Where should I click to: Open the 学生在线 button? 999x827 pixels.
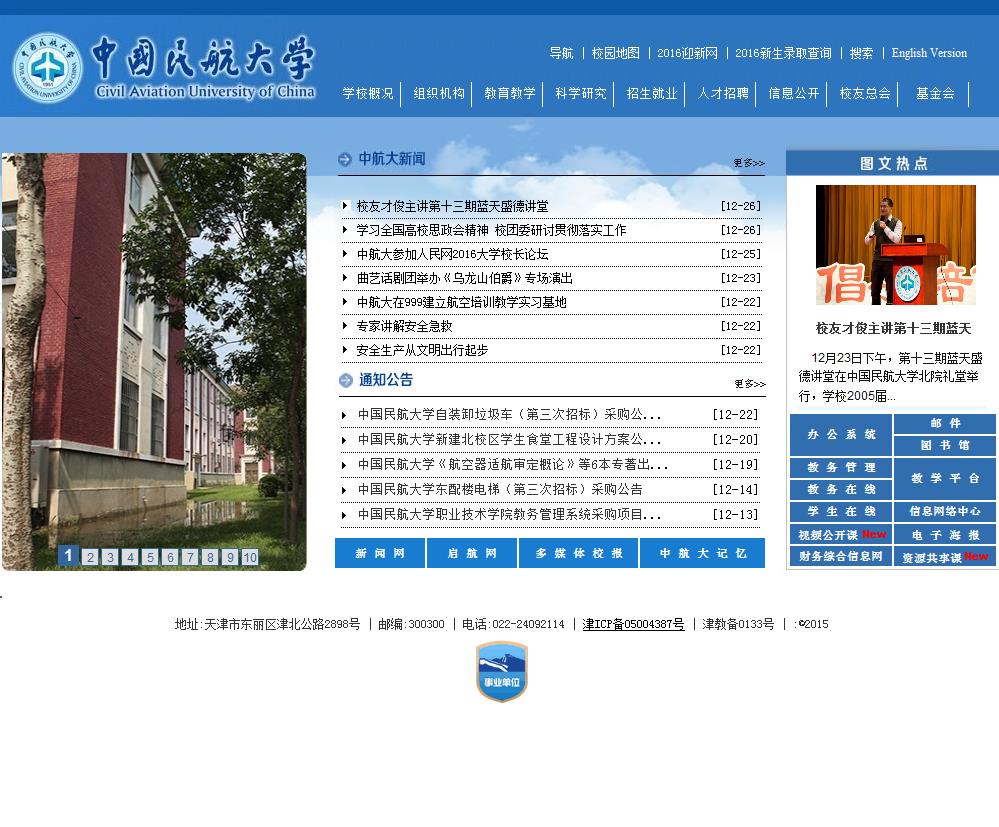coord(841,512)
